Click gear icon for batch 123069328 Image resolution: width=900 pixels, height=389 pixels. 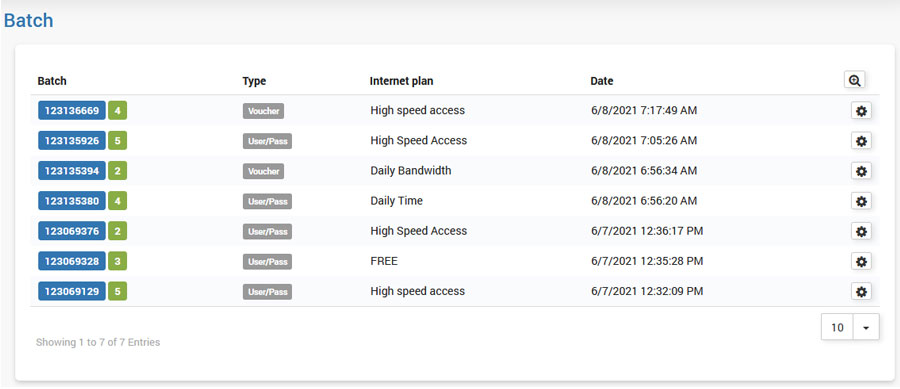point(861,261)
